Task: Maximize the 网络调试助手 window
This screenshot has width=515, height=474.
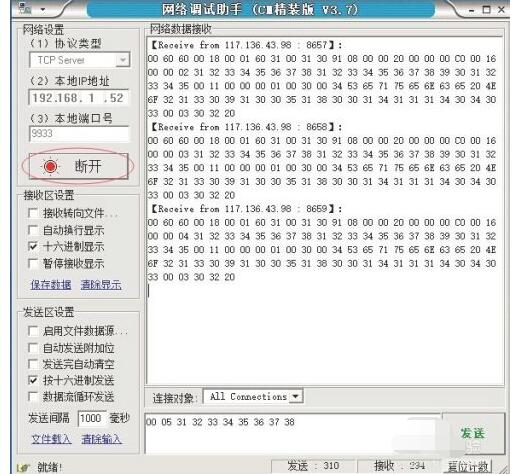Action: point(486,10)
